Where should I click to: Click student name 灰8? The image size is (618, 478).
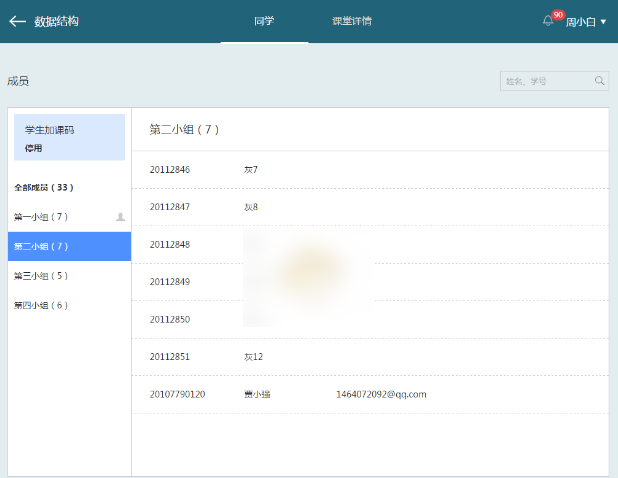coord(251,207)
